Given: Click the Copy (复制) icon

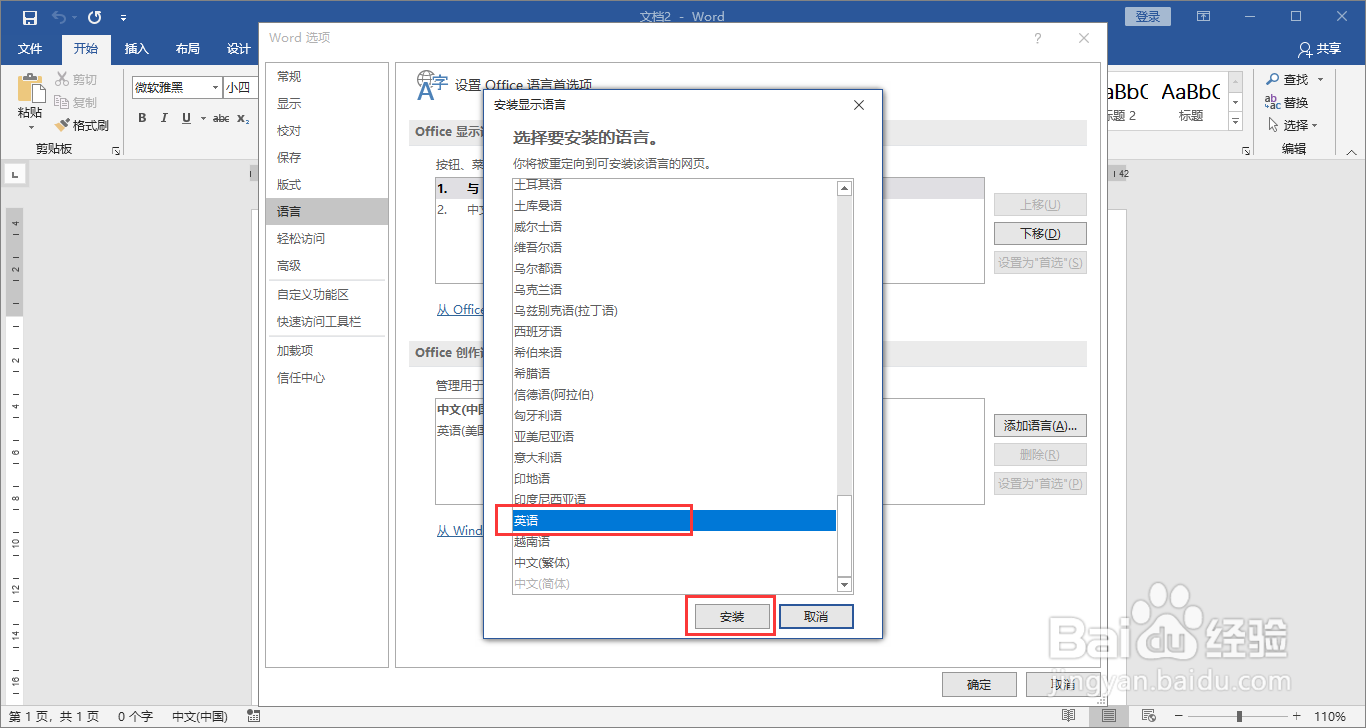Looking at the screenshot, I should coord(62,102).
